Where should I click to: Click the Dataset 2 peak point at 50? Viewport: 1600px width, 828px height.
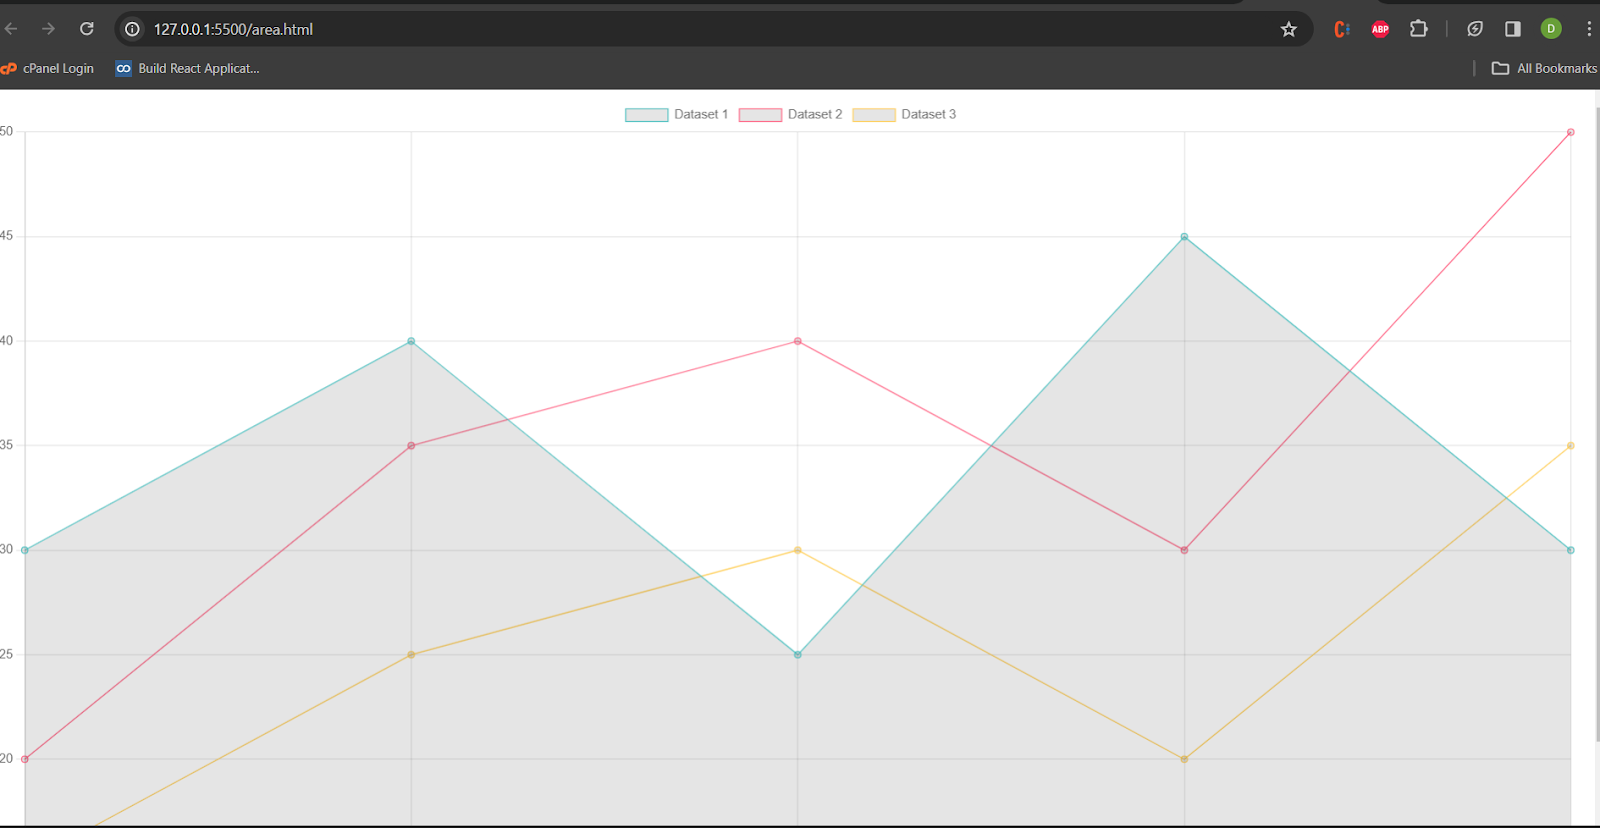pos(1570,132)
